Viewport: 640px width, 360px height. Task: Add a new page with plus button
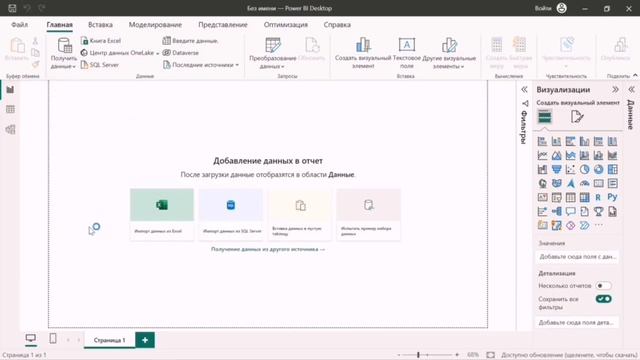click(145, 340)
